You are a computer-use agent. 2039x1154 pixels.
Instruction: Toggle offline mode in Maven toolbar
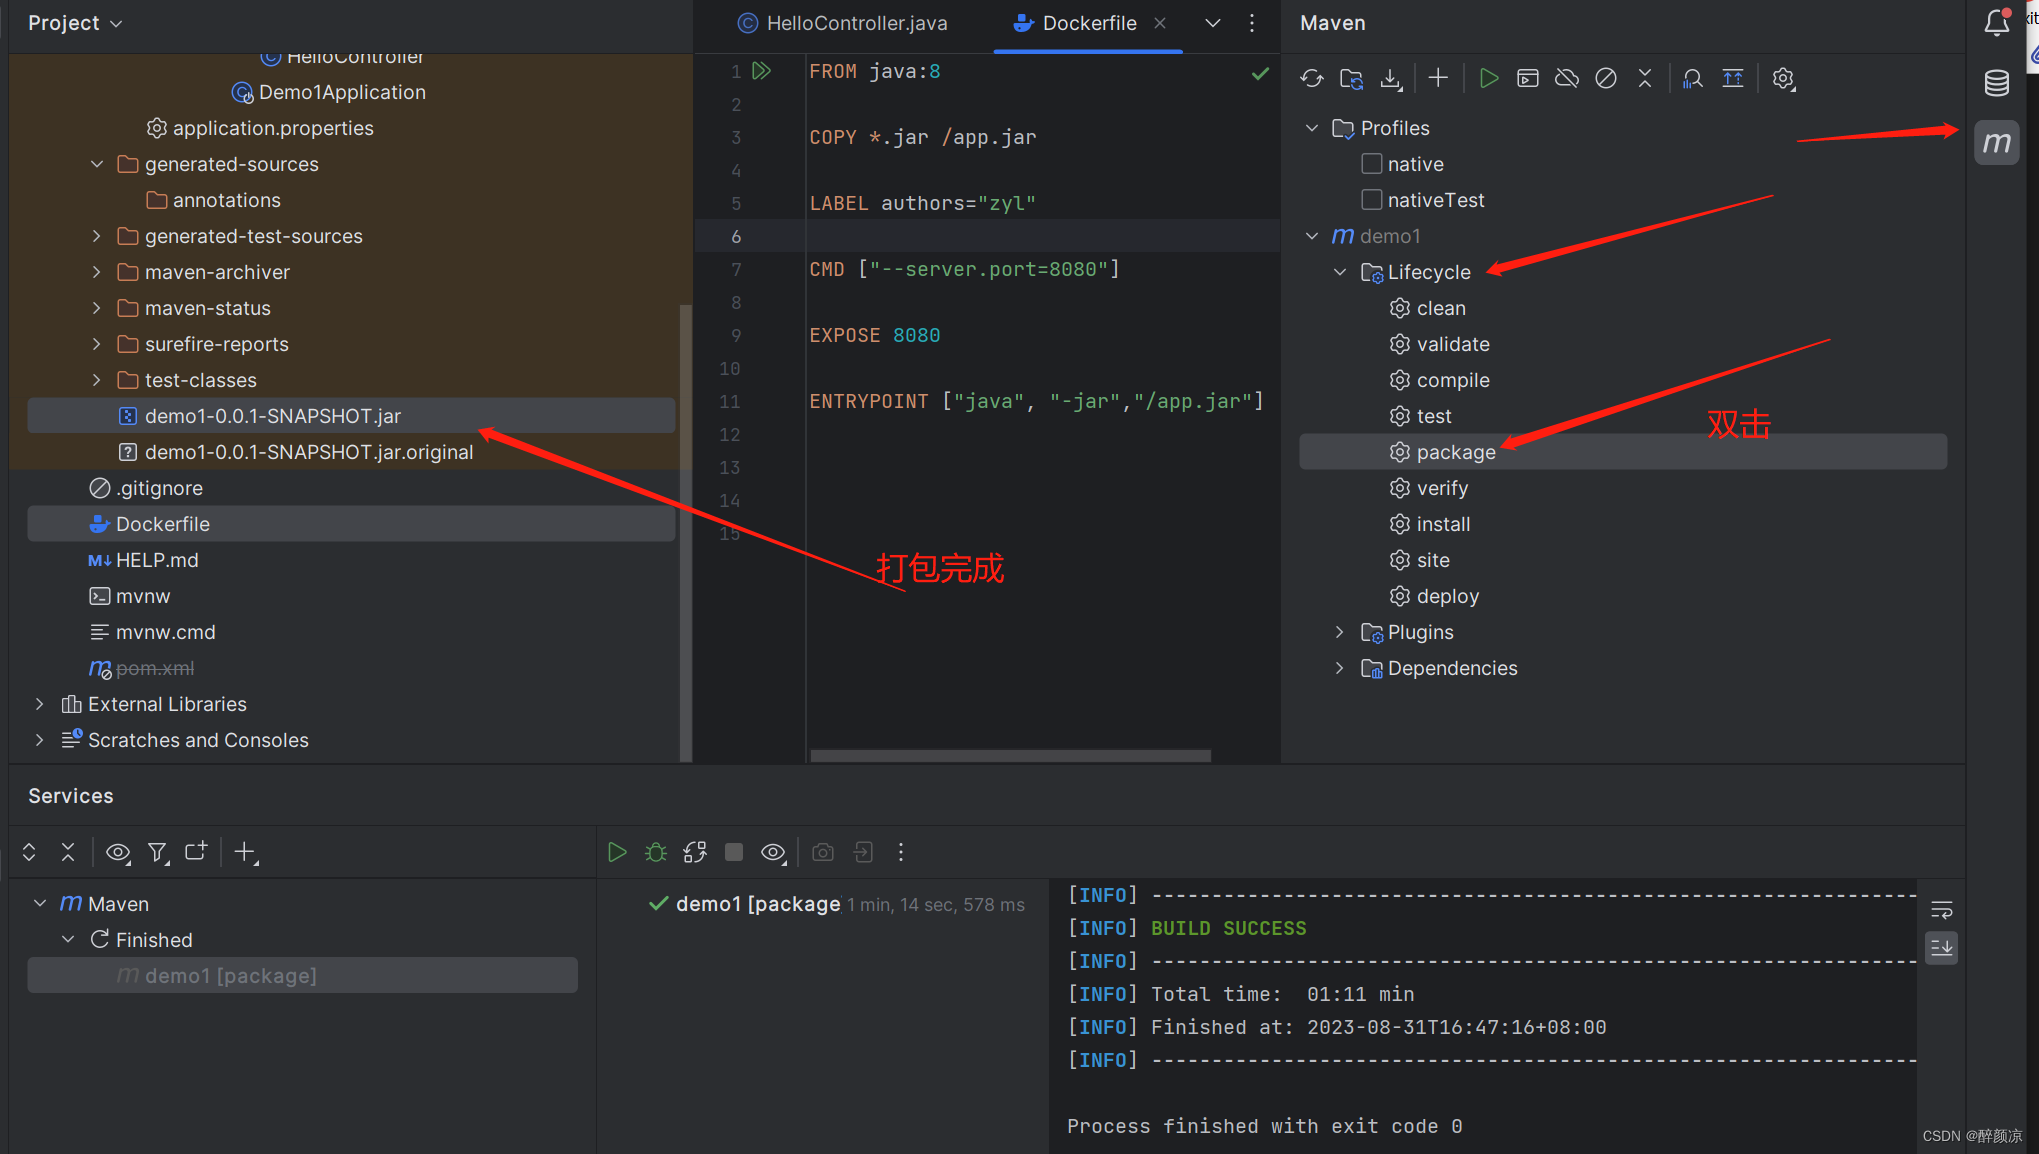(1567, 78)
